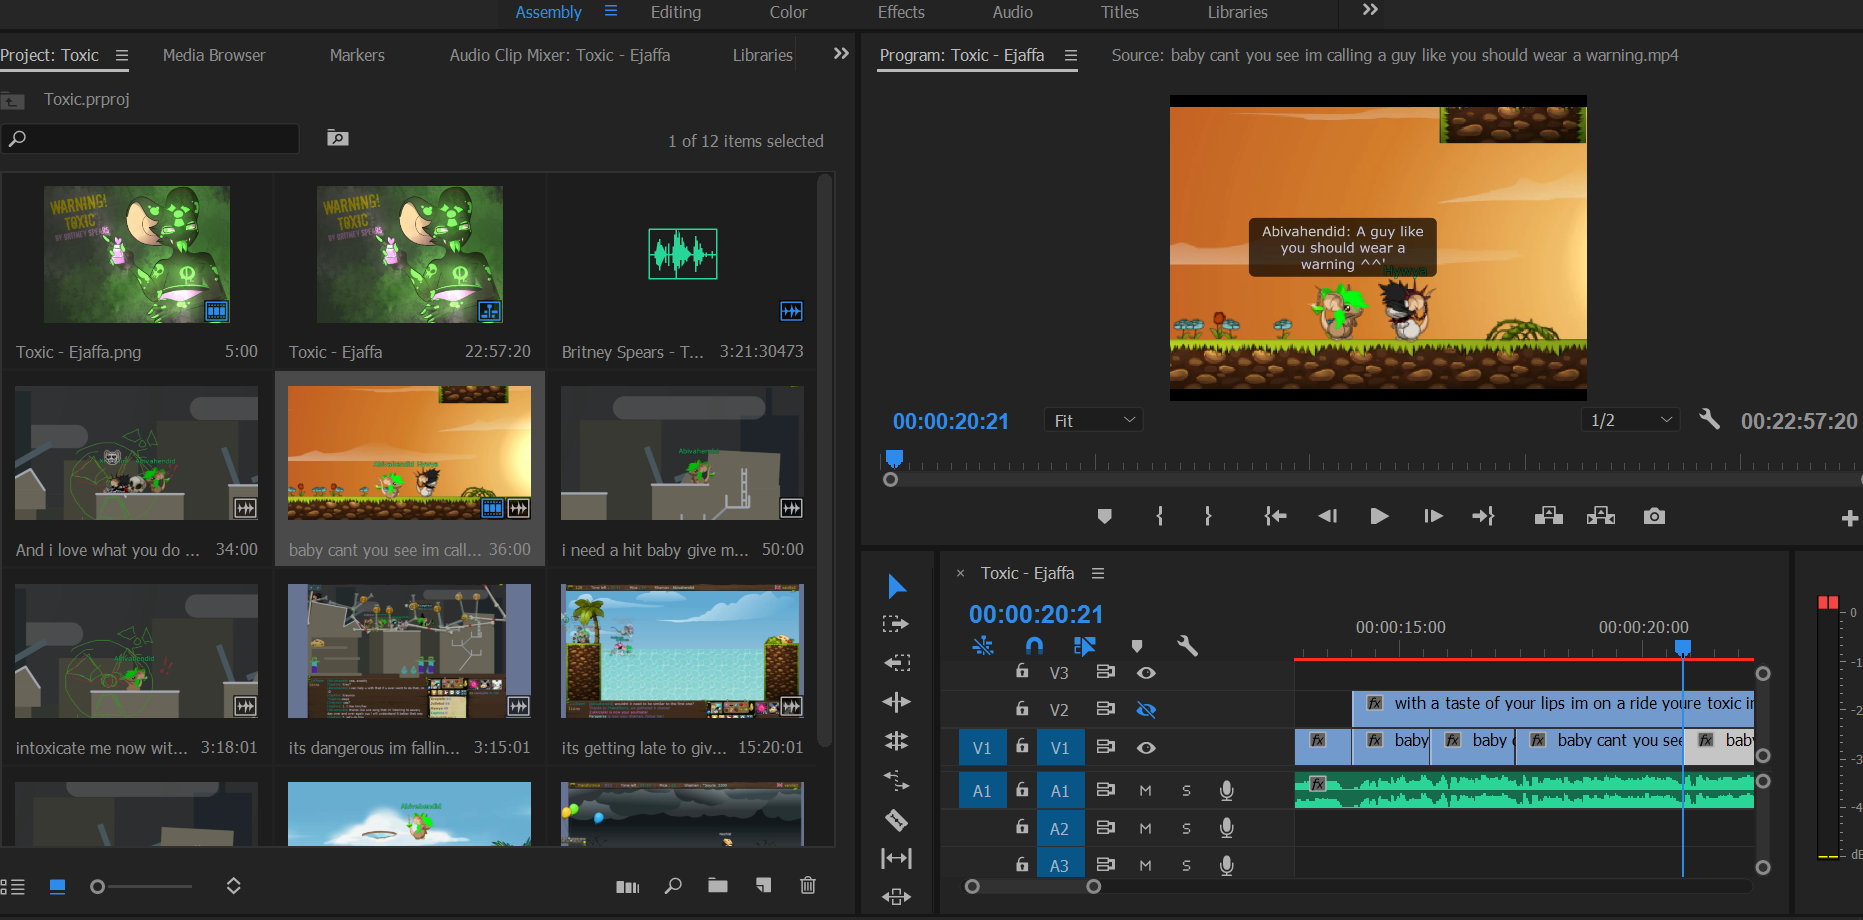Toggle V1 track output eye
Screen dimensions: 1863x920
tap(1146, 748)
